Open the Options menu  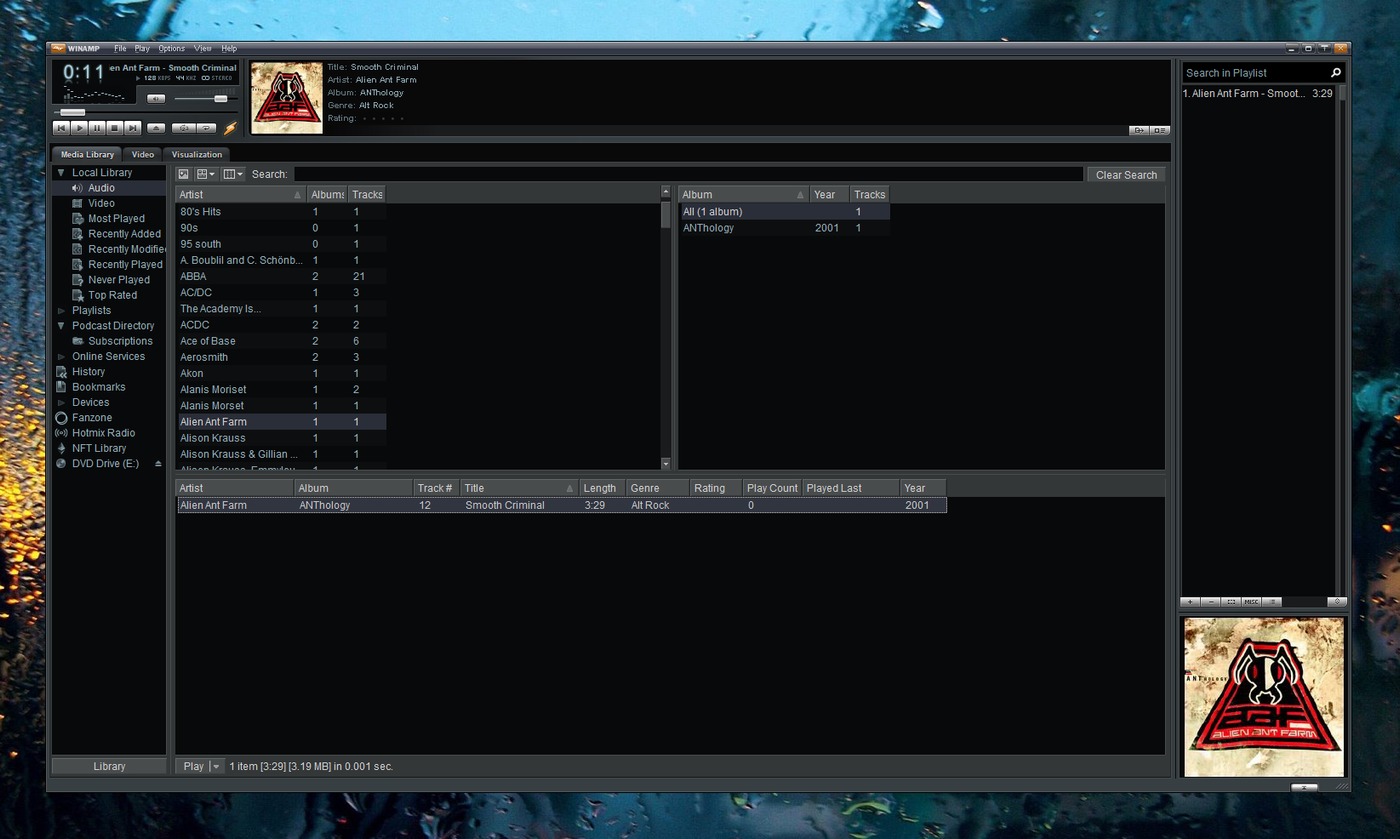point(171,48)
